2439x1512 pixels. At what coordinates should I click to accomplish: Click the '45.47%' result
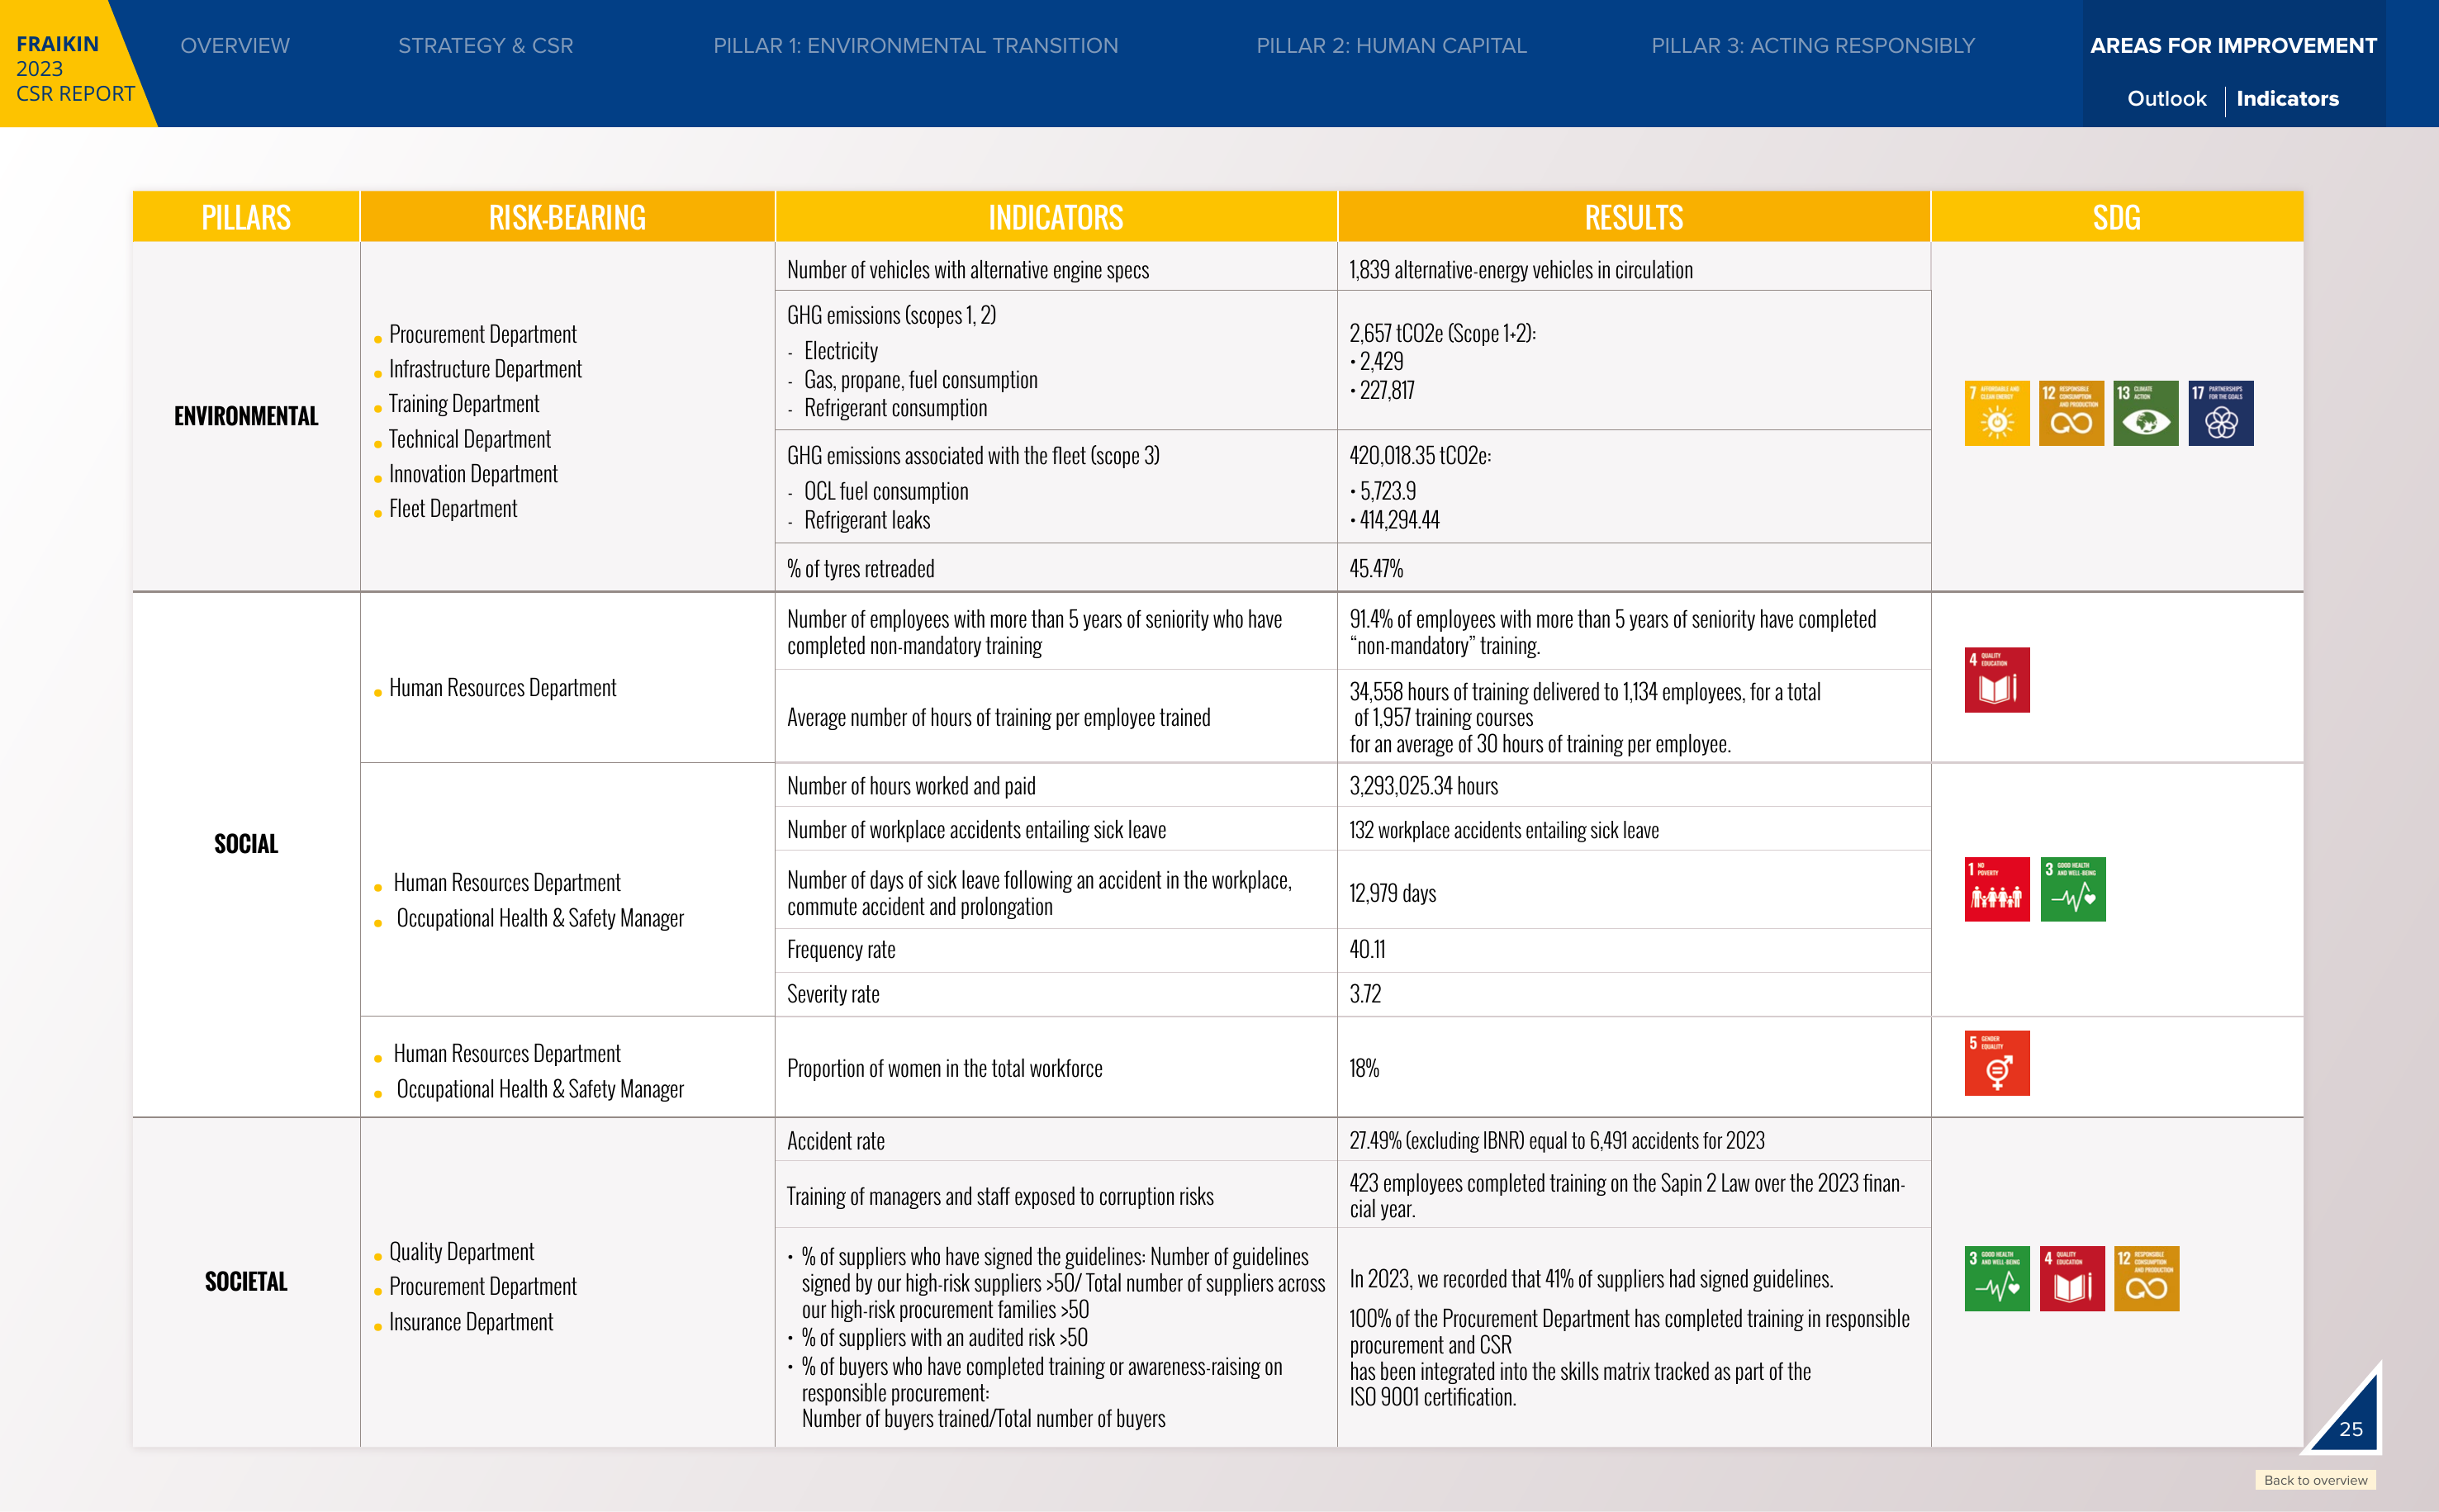point(1376,569)
